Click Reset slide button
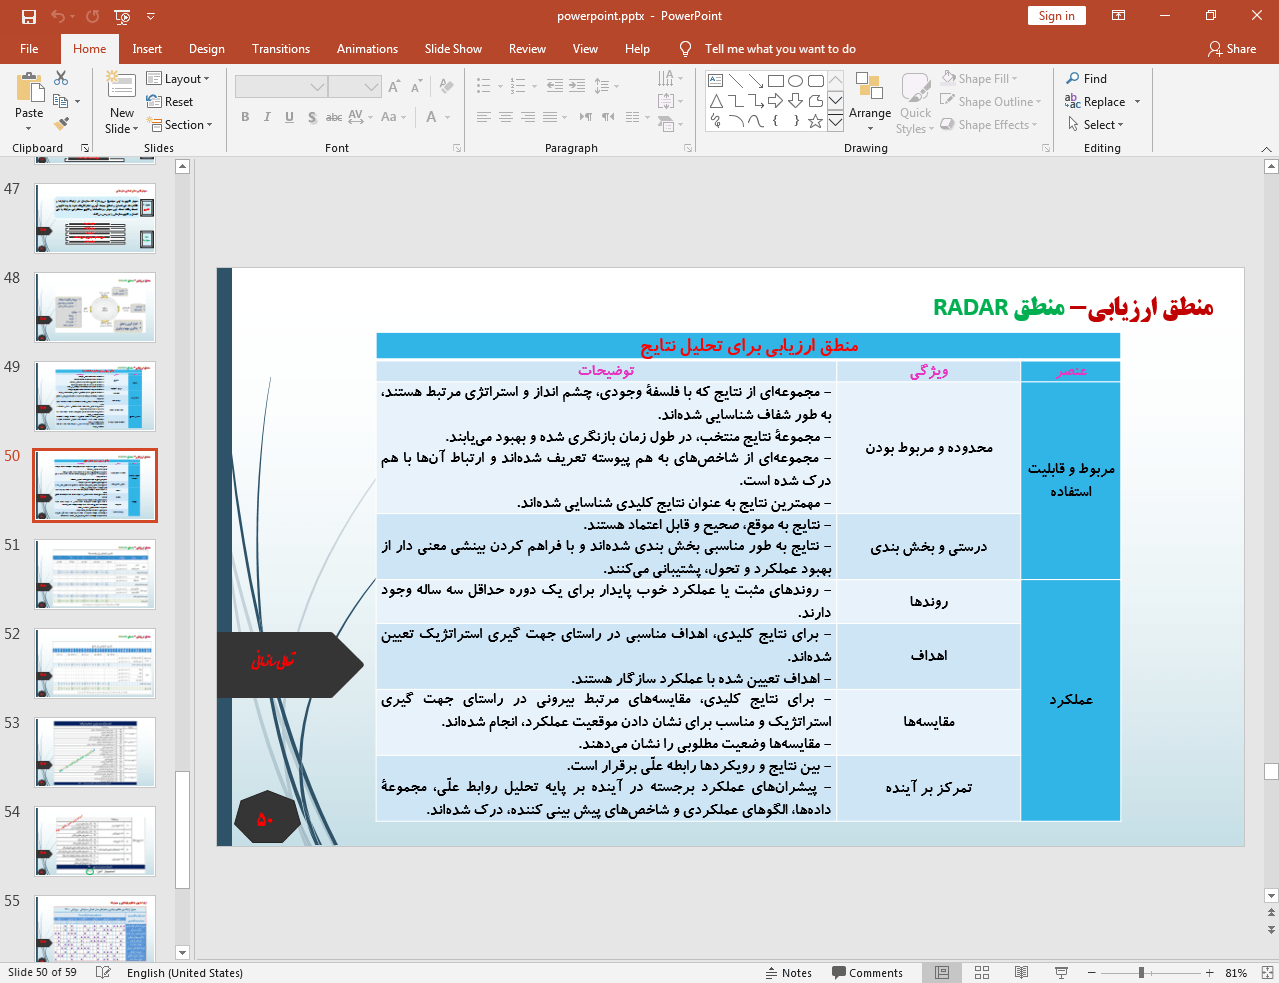Screen dimensions: 1279x983 click(170, 102)
